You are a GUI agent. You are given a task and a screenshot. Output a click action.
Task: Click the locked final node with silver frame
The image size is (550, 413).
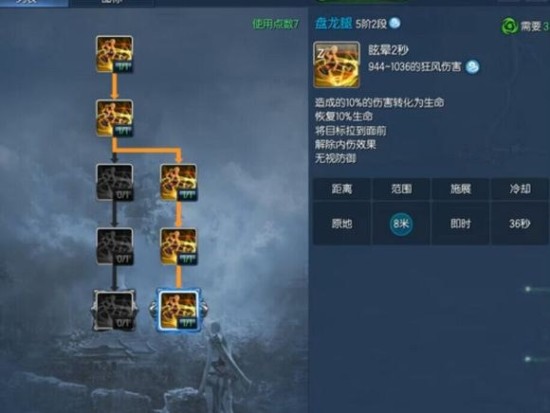click(x=114, y=310)
